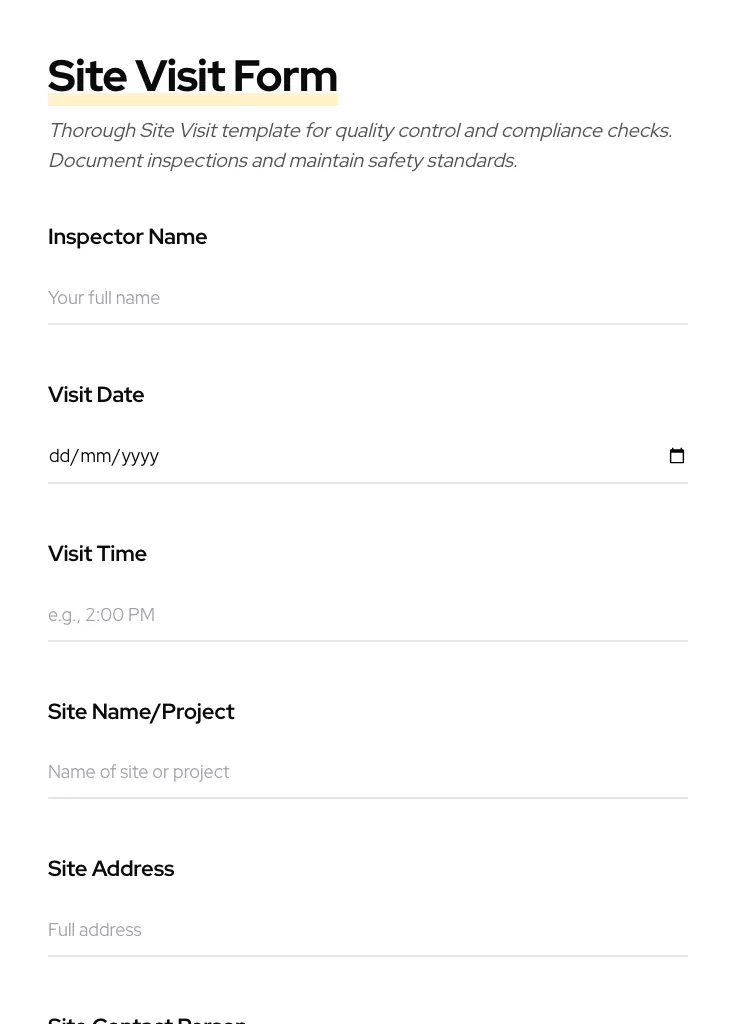Click the calendar icon beside dd/mm/yyyy
Viewport: 736px width, 1024px height.
click(x=677, y=456)
